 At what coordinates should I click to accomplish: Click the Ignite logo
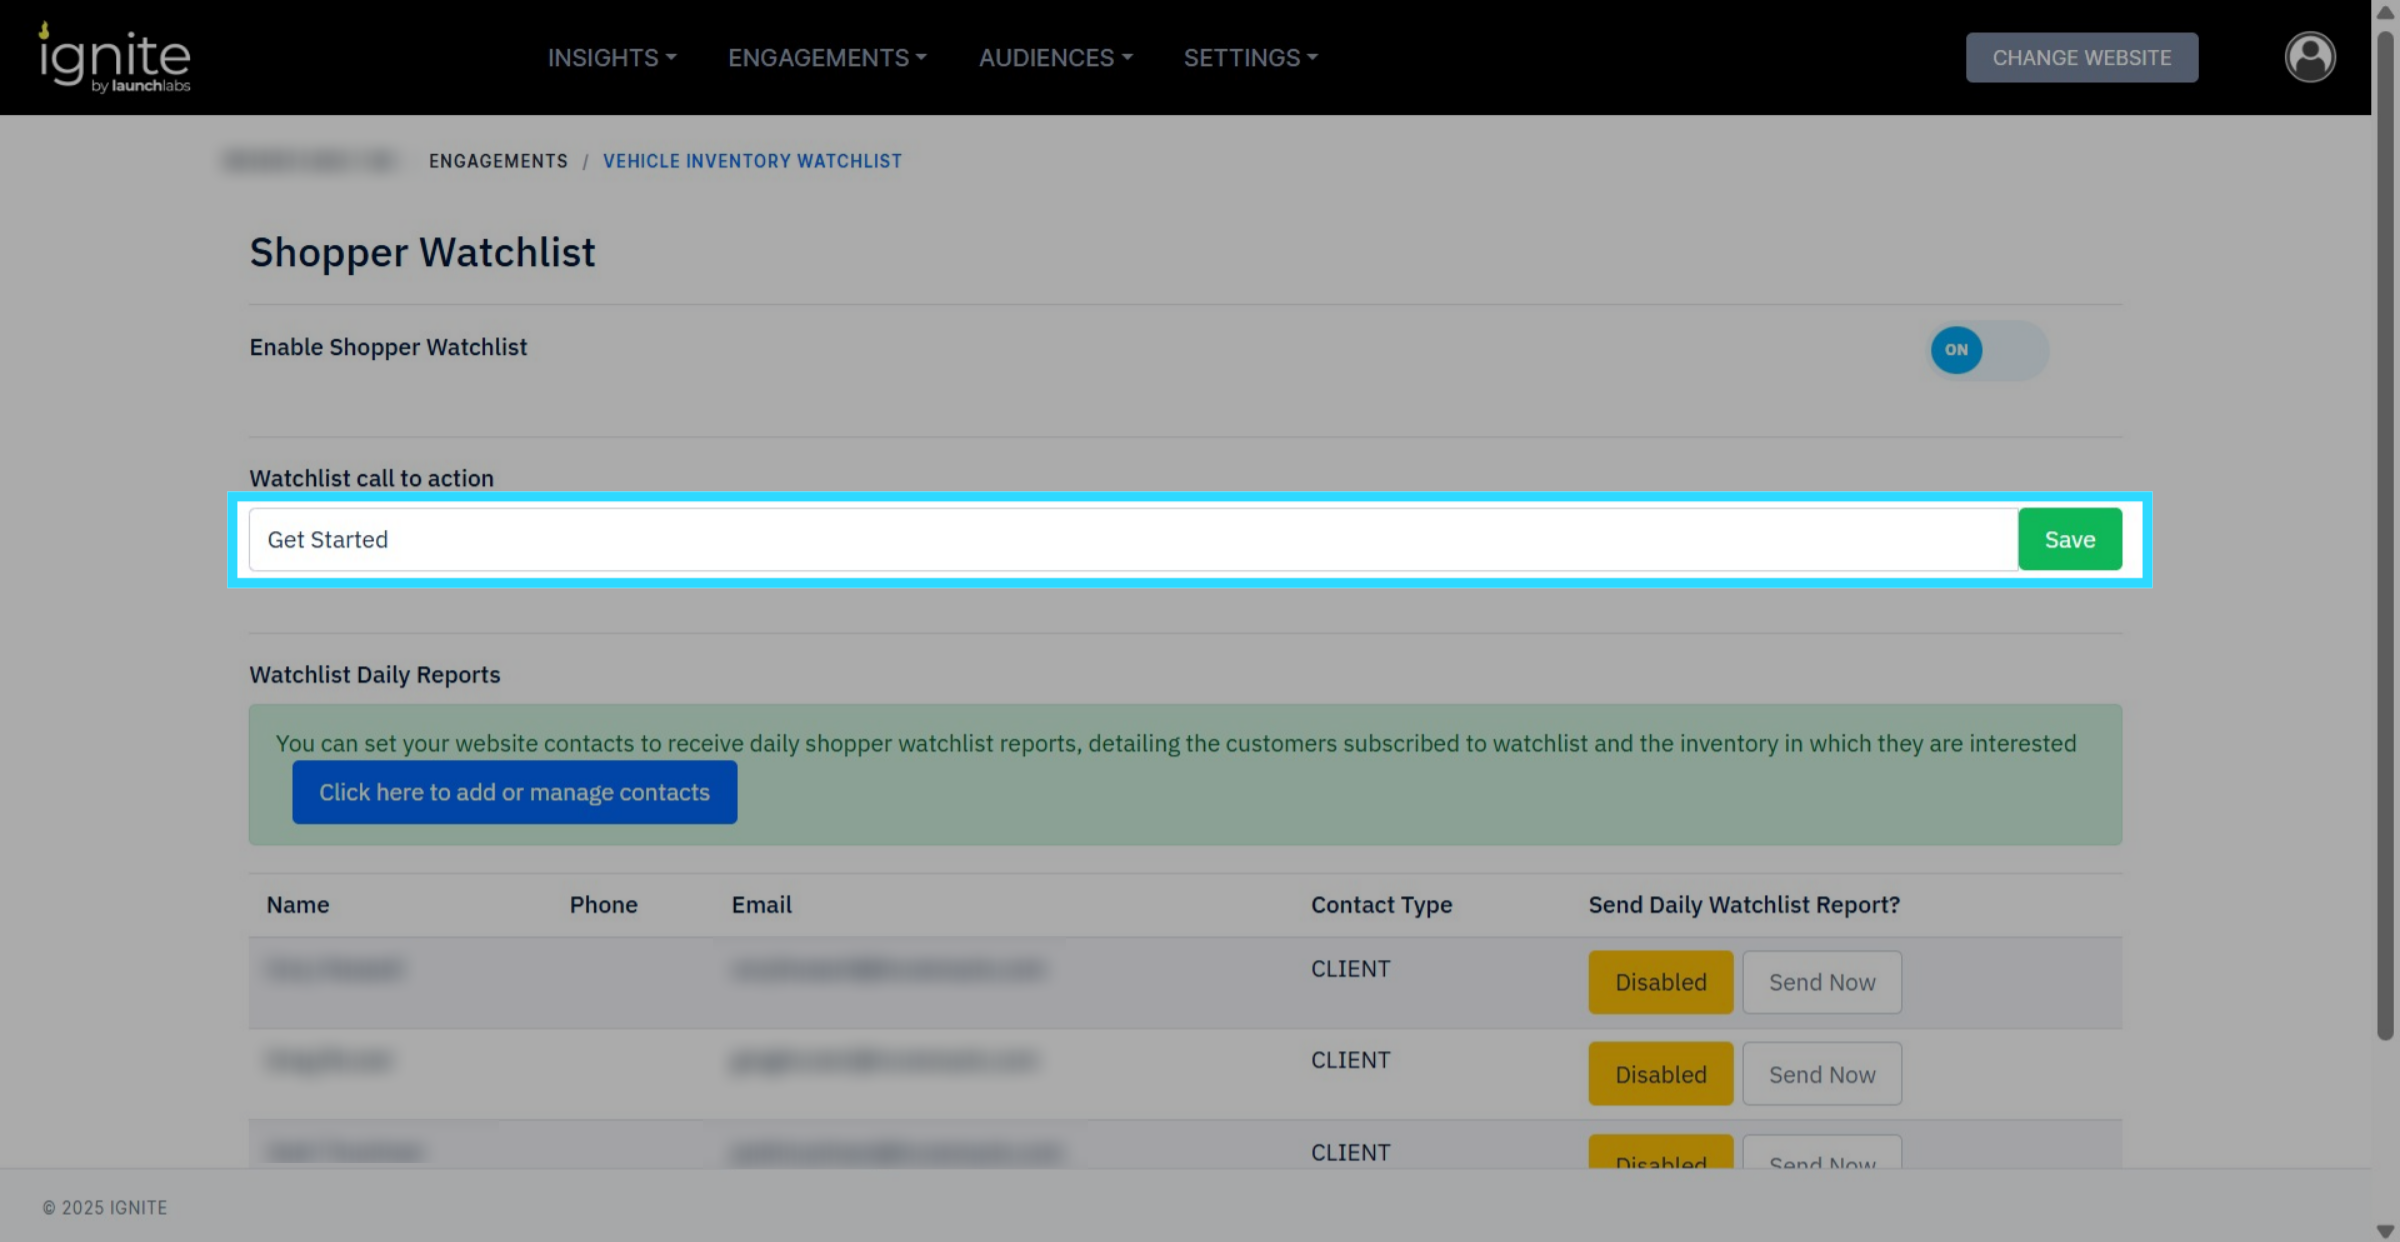click(115, 58)
